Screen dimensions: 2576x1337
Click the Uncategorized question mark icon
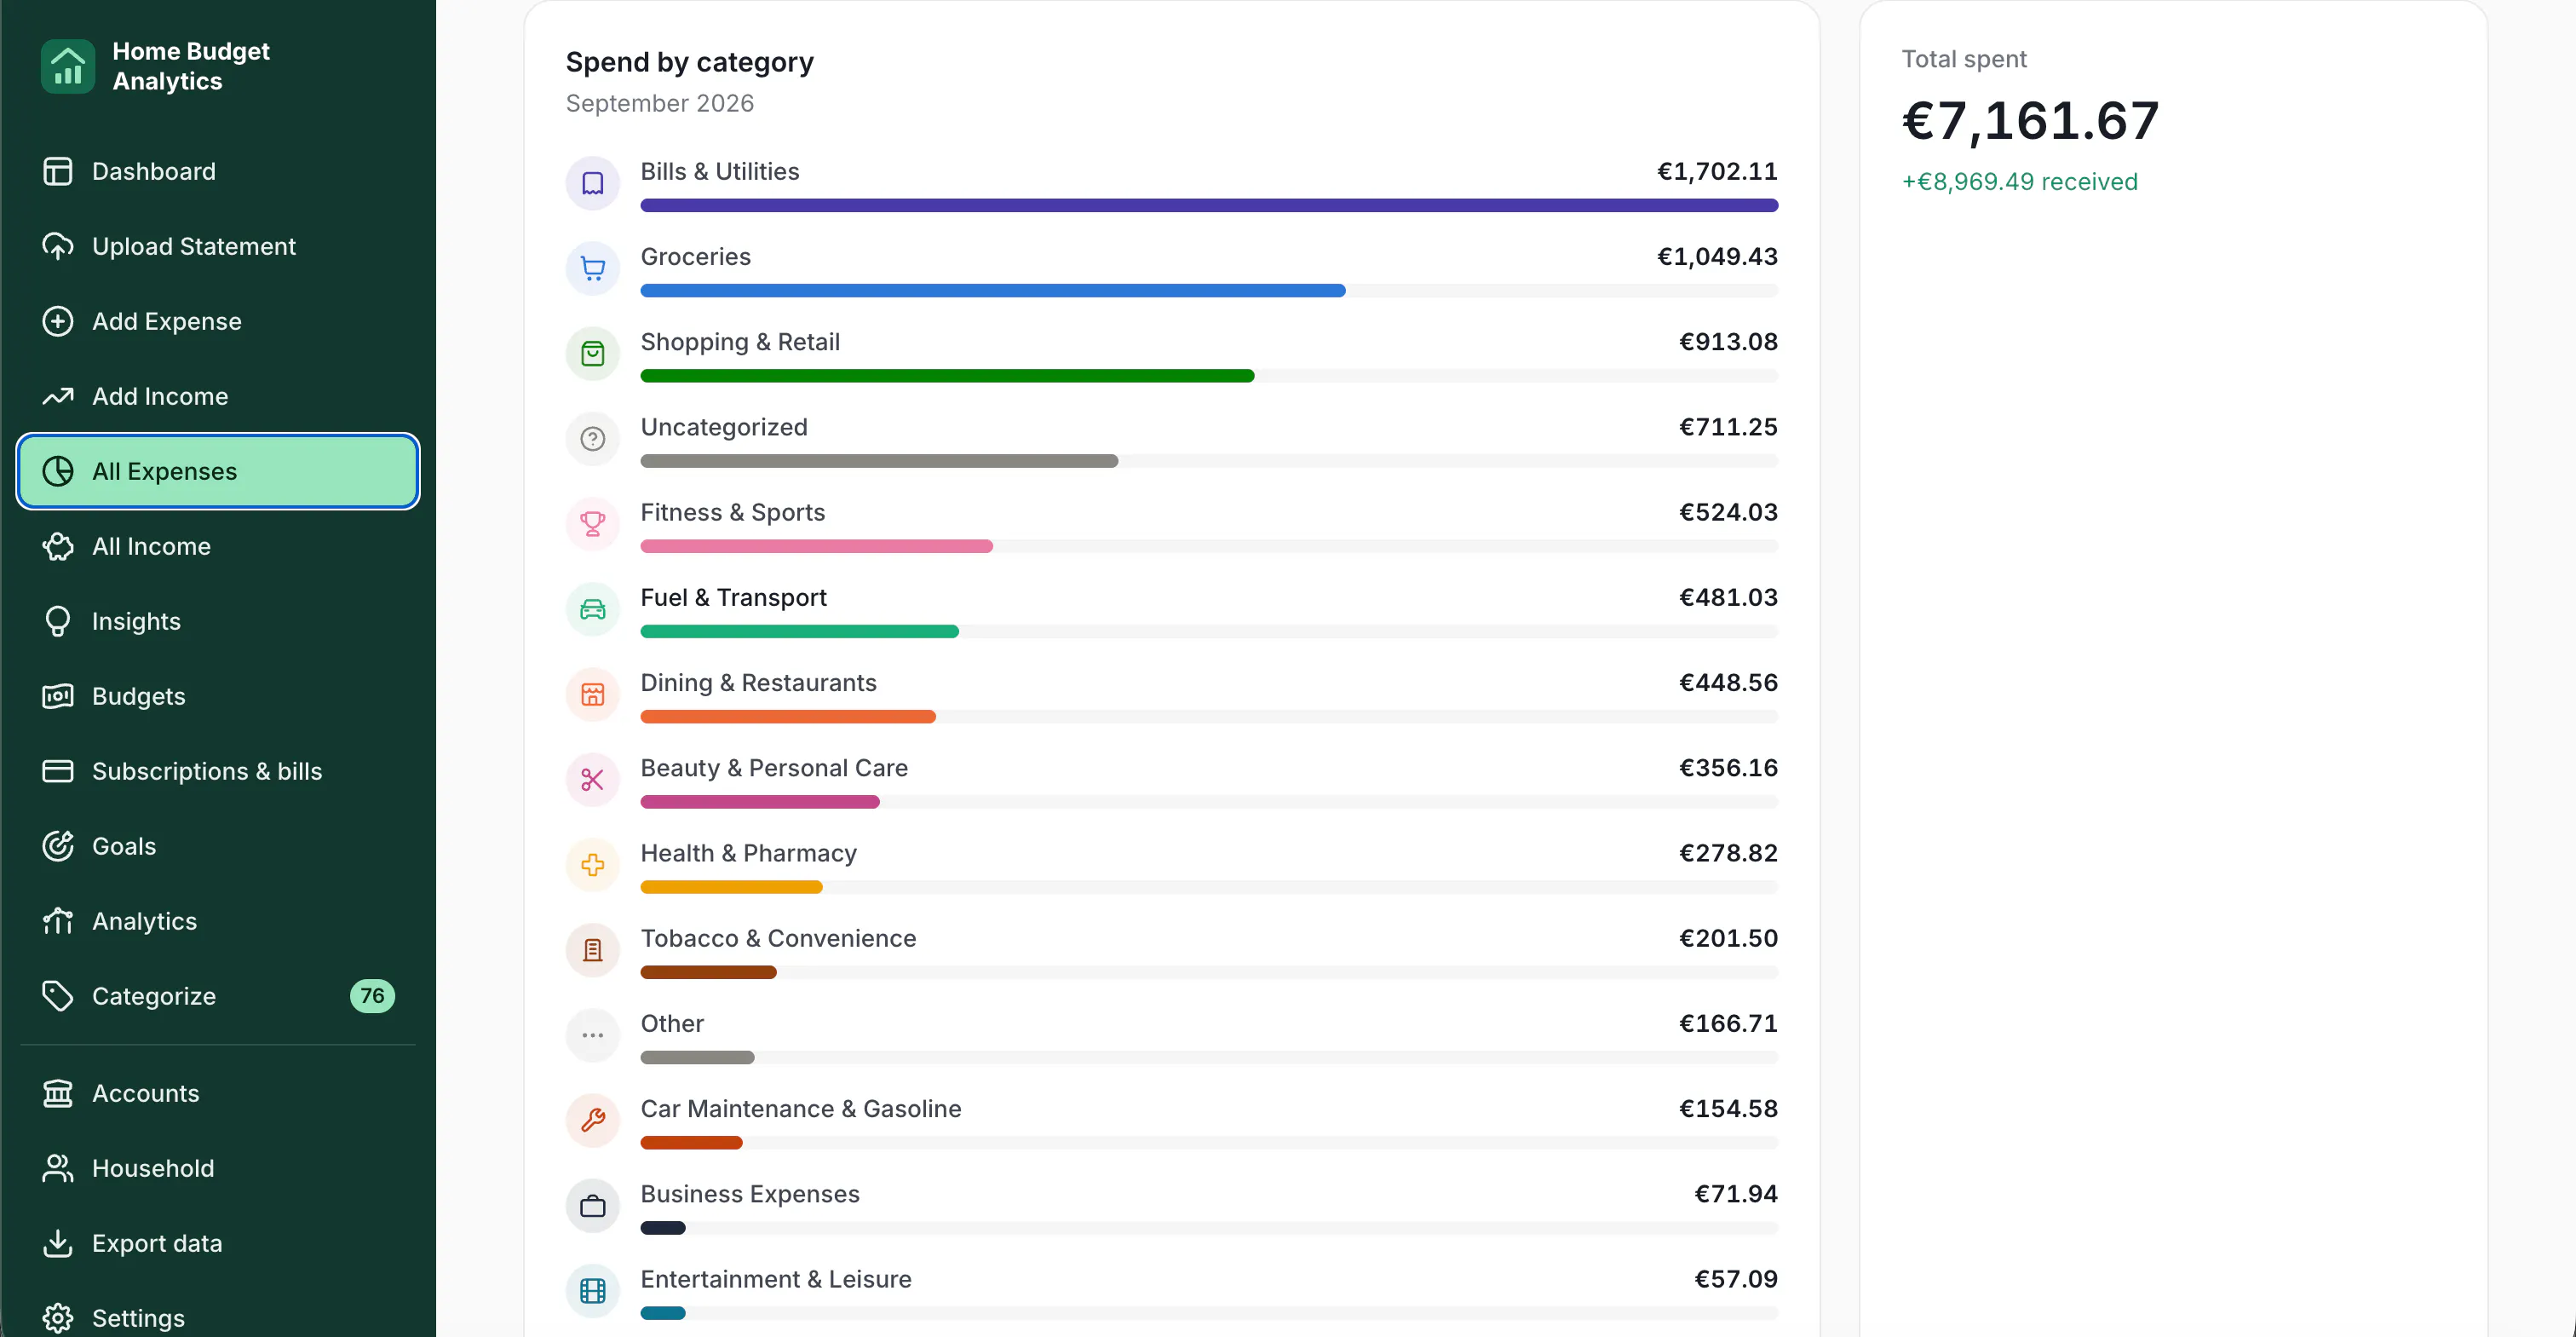593,439
